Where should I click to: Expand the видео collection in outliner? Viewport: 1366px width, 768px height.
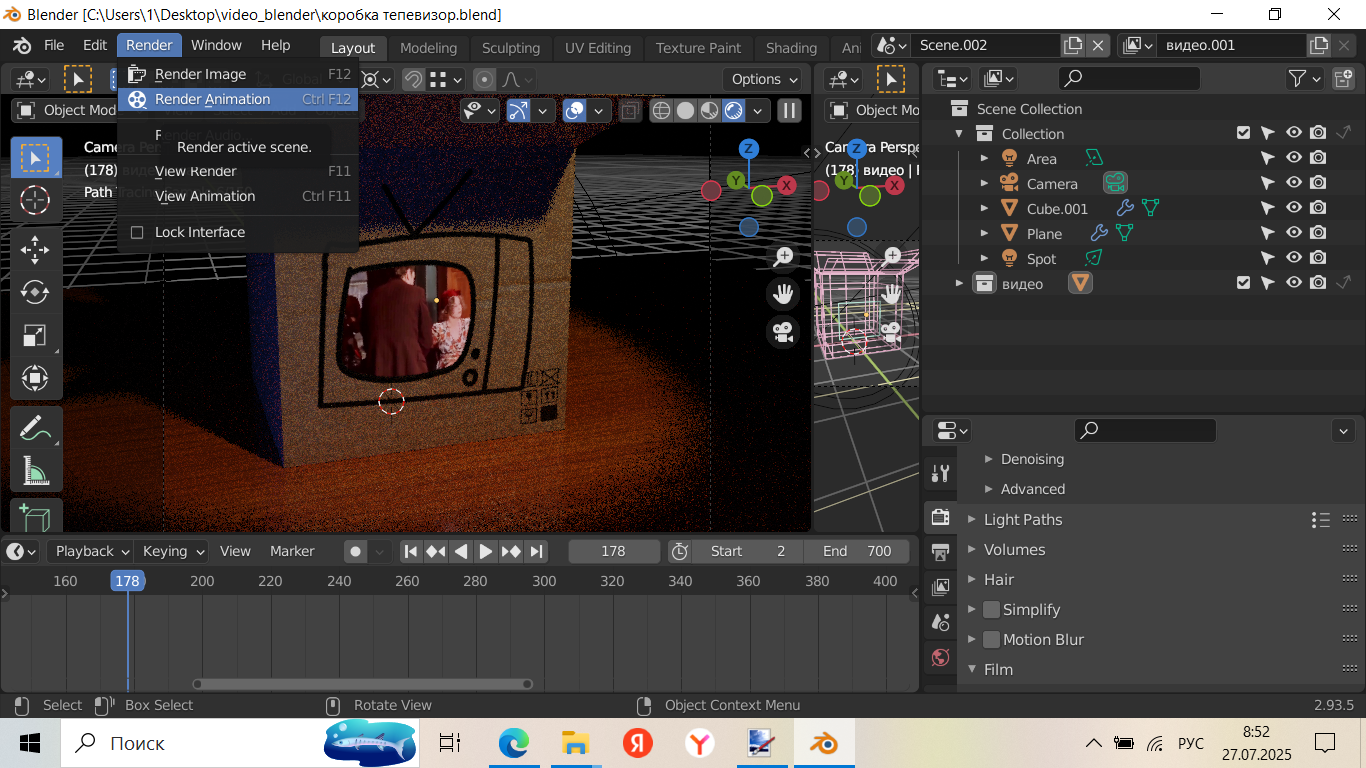click(x=959, y=284)
